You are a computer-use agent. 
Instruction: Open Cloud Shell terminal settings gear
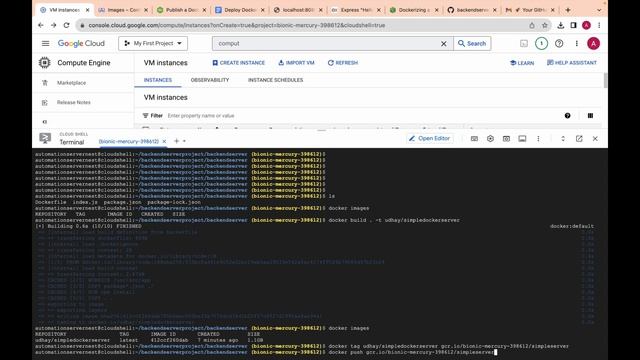click(x=490, y=139)
